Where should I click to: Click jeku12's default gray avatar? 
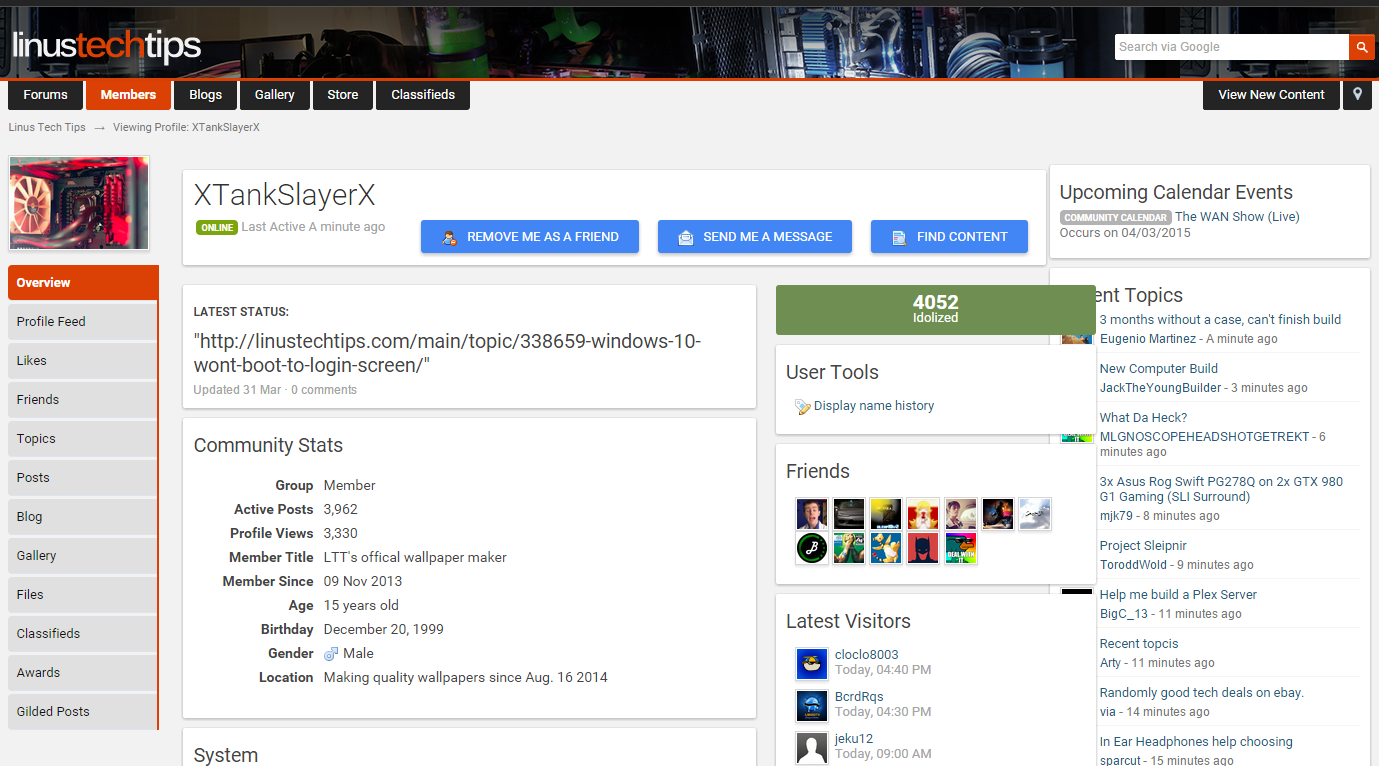(812, 747)
